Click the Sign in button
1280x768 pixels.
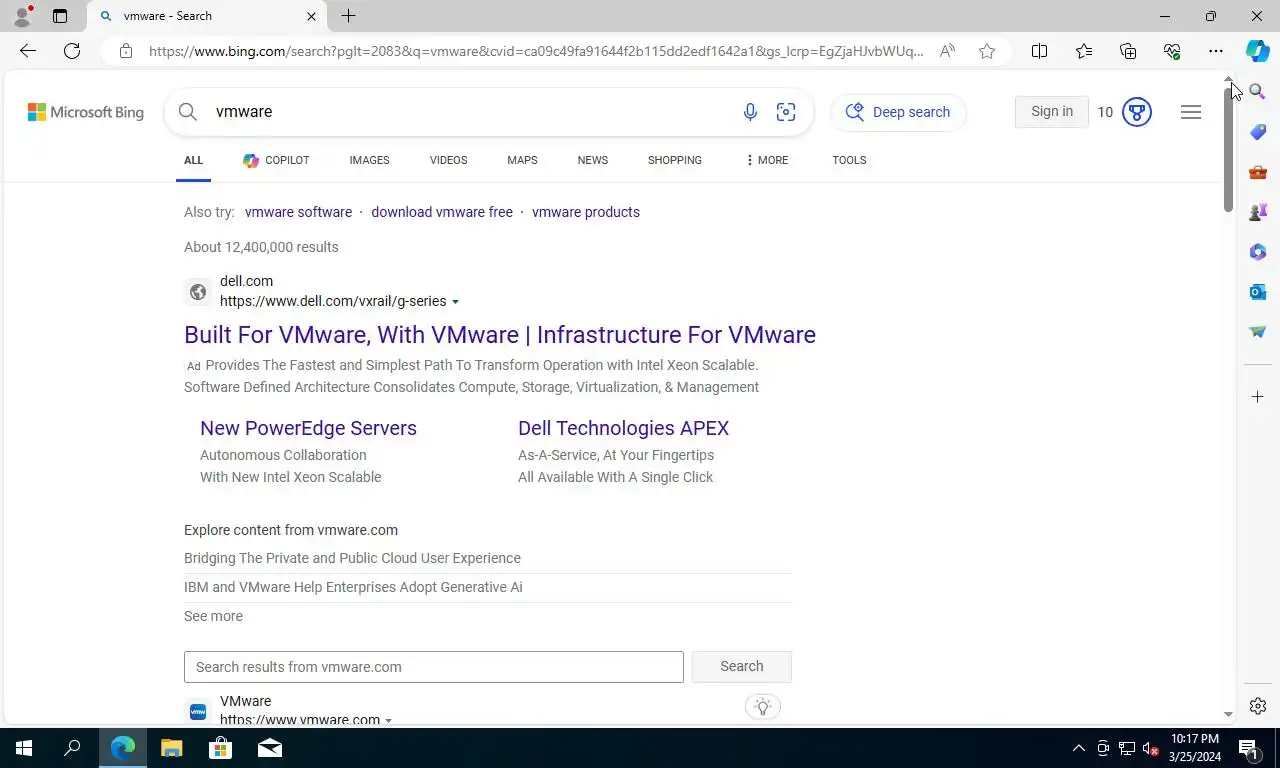(x=1052, y=112)
